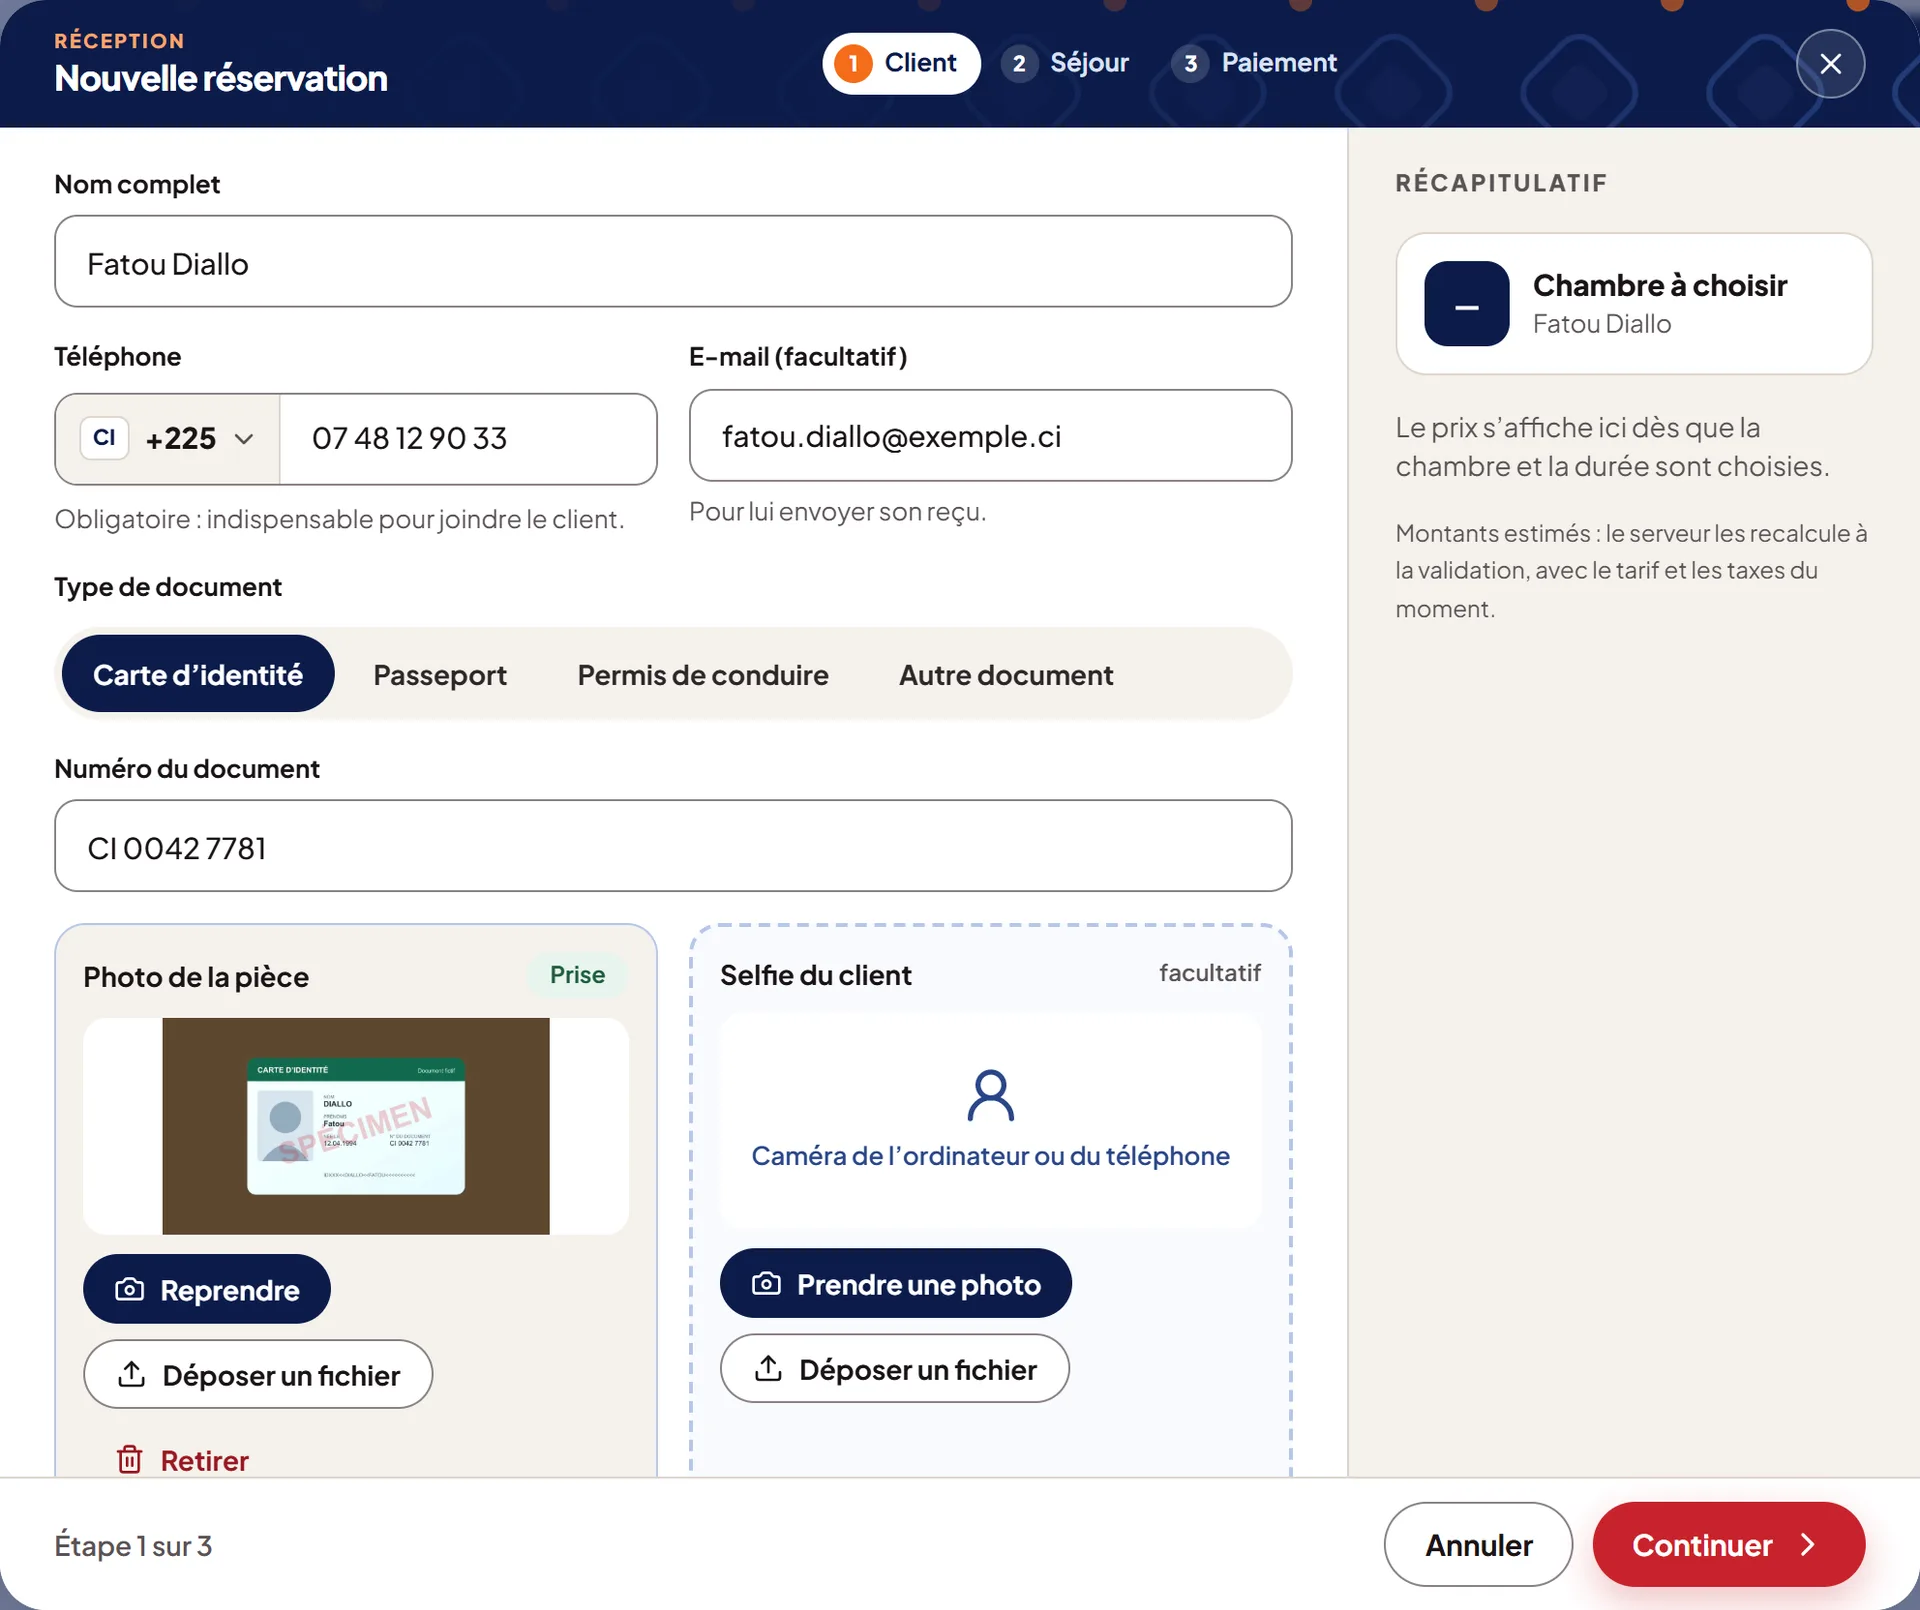Click the Nom complet field
The image size is (1920, 1610).
coord(673,262)
